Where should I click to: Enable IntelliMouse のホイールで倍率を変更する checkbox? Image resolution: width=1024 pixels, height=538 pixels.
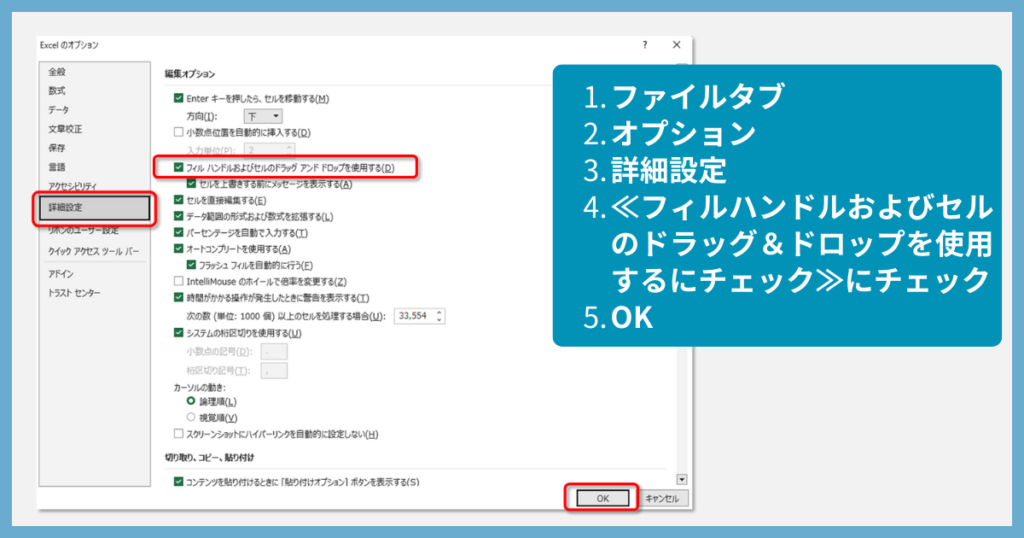pyautogui.click(x=179, y=281)
